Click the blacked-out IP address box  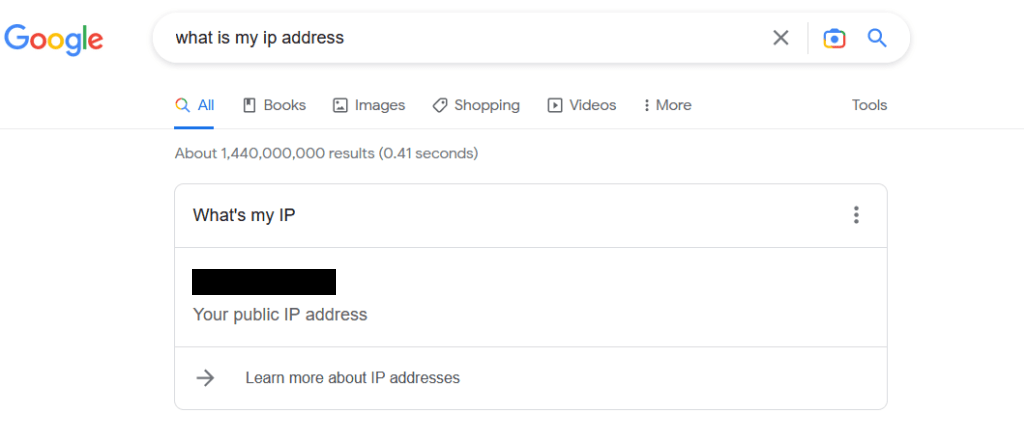point(264,282)
